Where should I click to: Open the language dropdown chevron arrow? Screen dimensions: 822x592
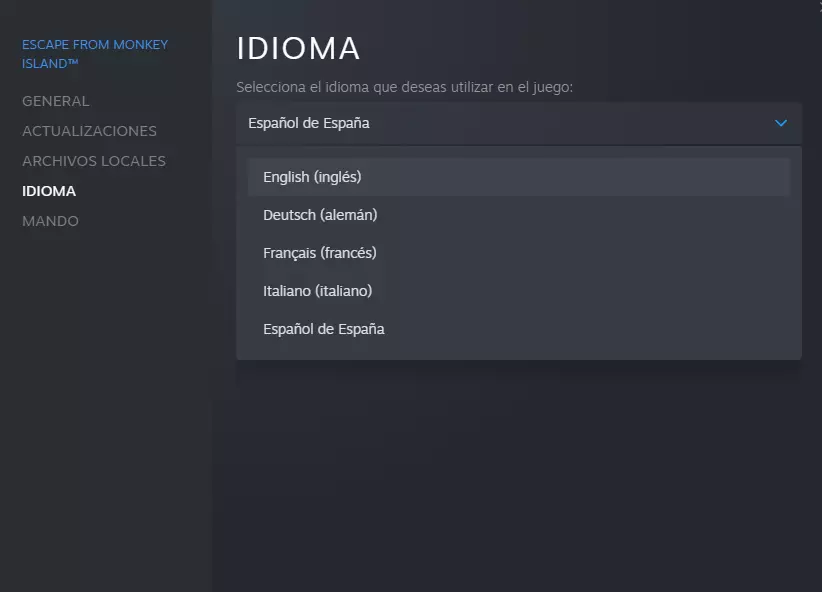click(x=781, y=123)
